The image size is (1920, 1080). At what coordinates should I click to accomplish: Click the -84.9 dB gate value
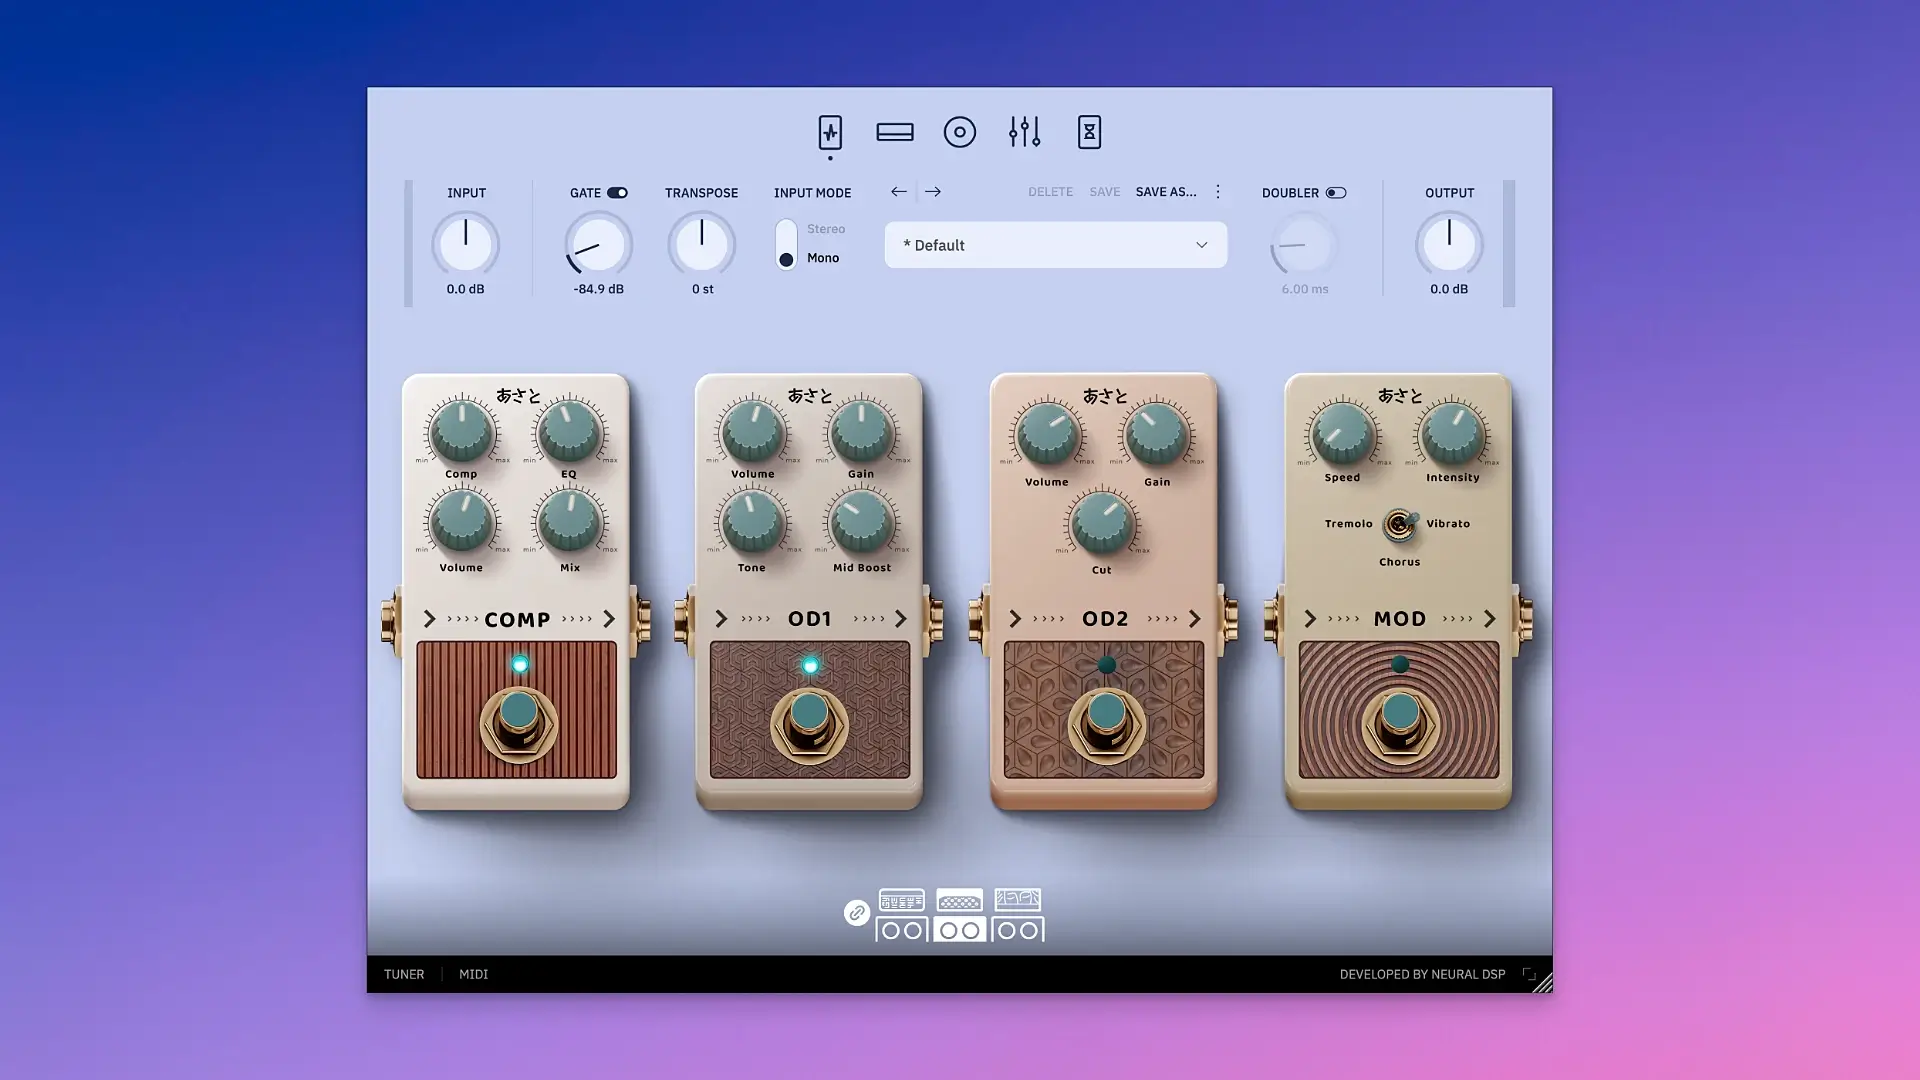(x=598, y=289)
